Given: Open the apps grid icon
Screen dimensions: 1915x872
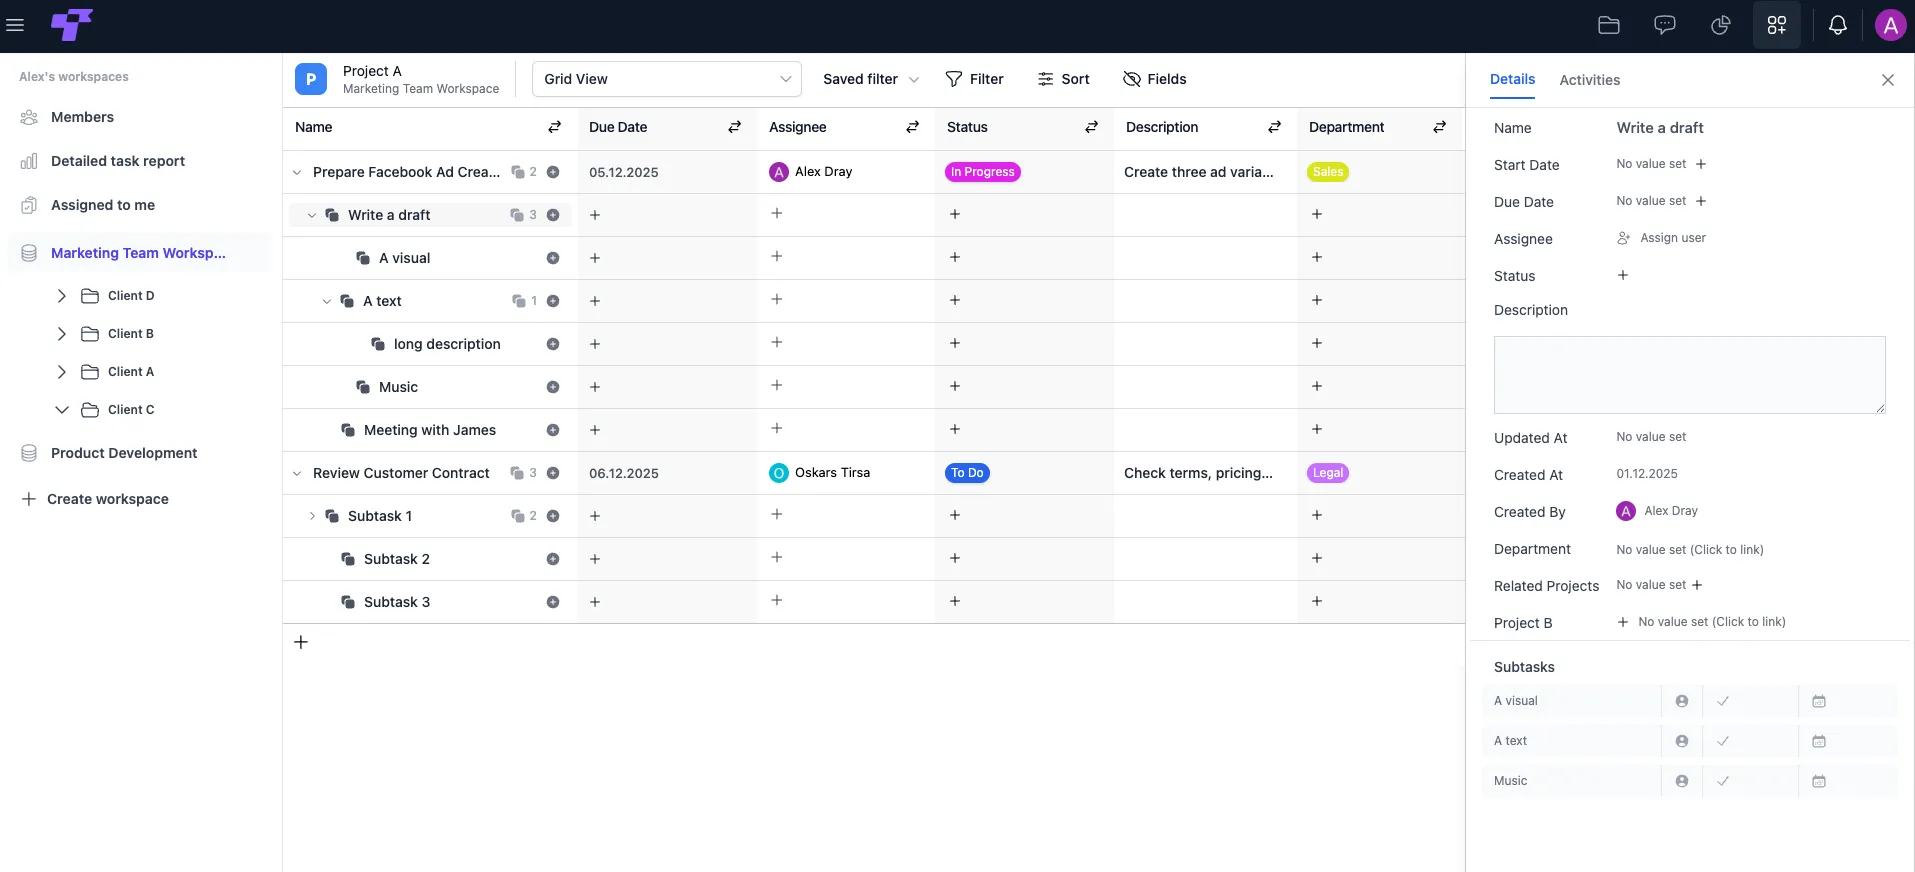Looking at the screenshot, I should [1777, 25].
